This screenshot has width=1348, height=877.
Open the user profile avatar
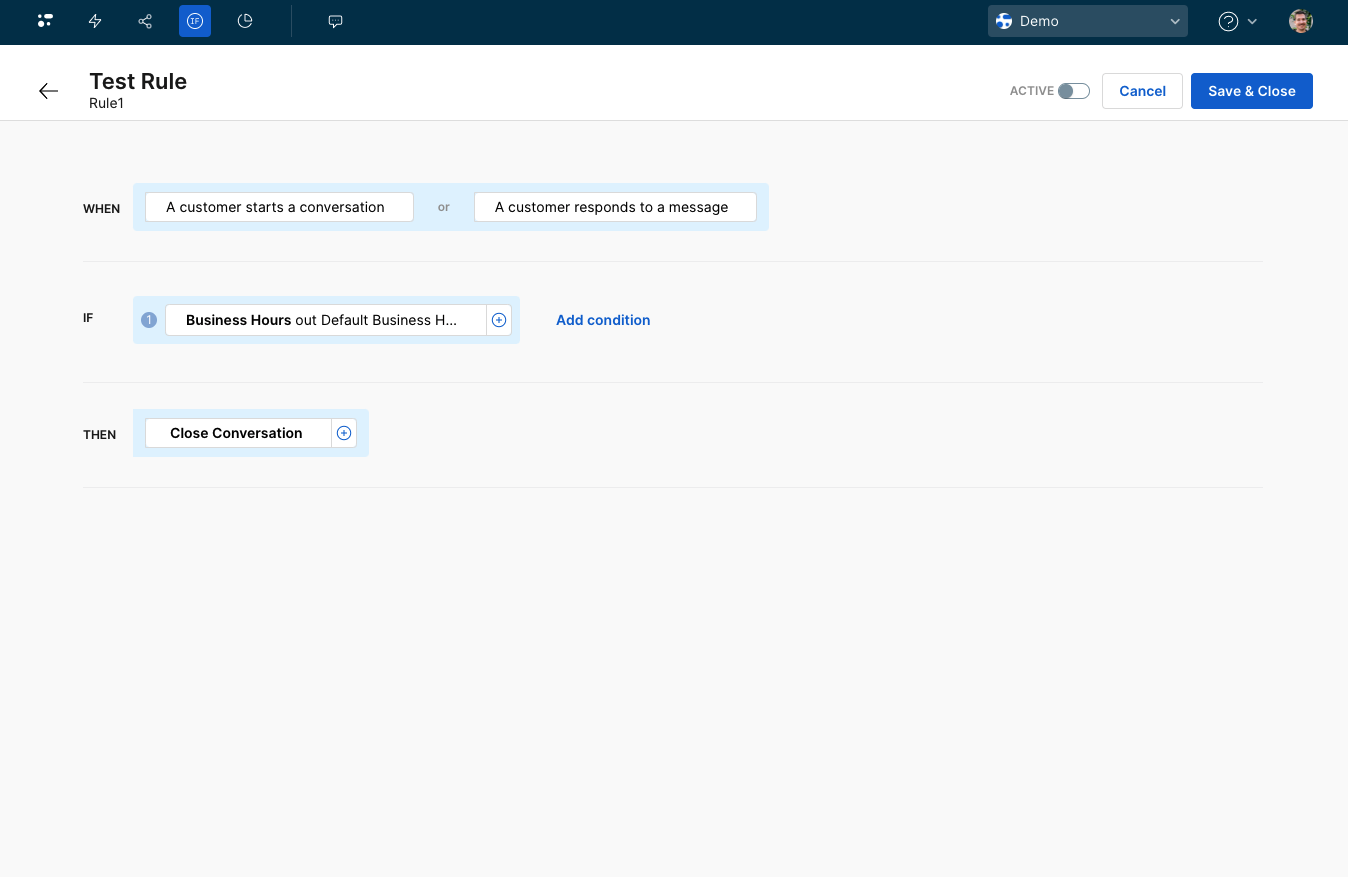point(1300,21)
